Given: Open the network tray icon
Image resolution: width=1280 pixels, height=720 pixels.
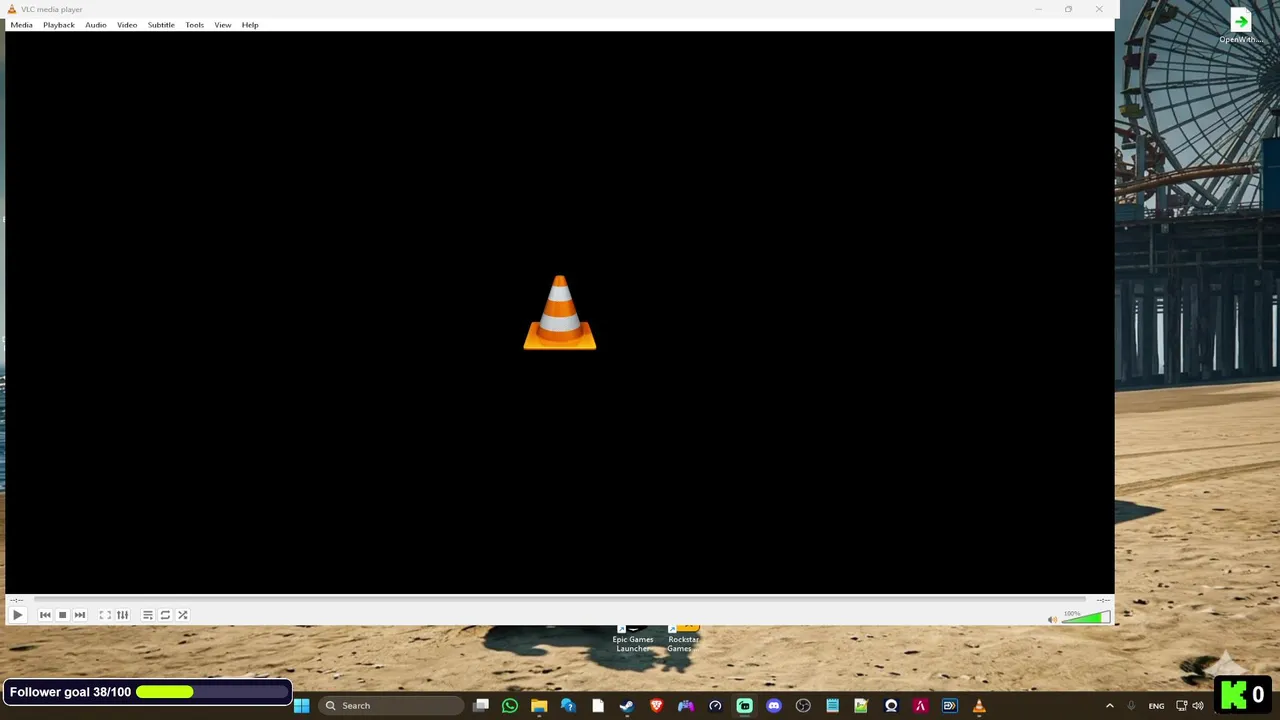Looking at the screenshot, I should click(x=1182, y=706).
